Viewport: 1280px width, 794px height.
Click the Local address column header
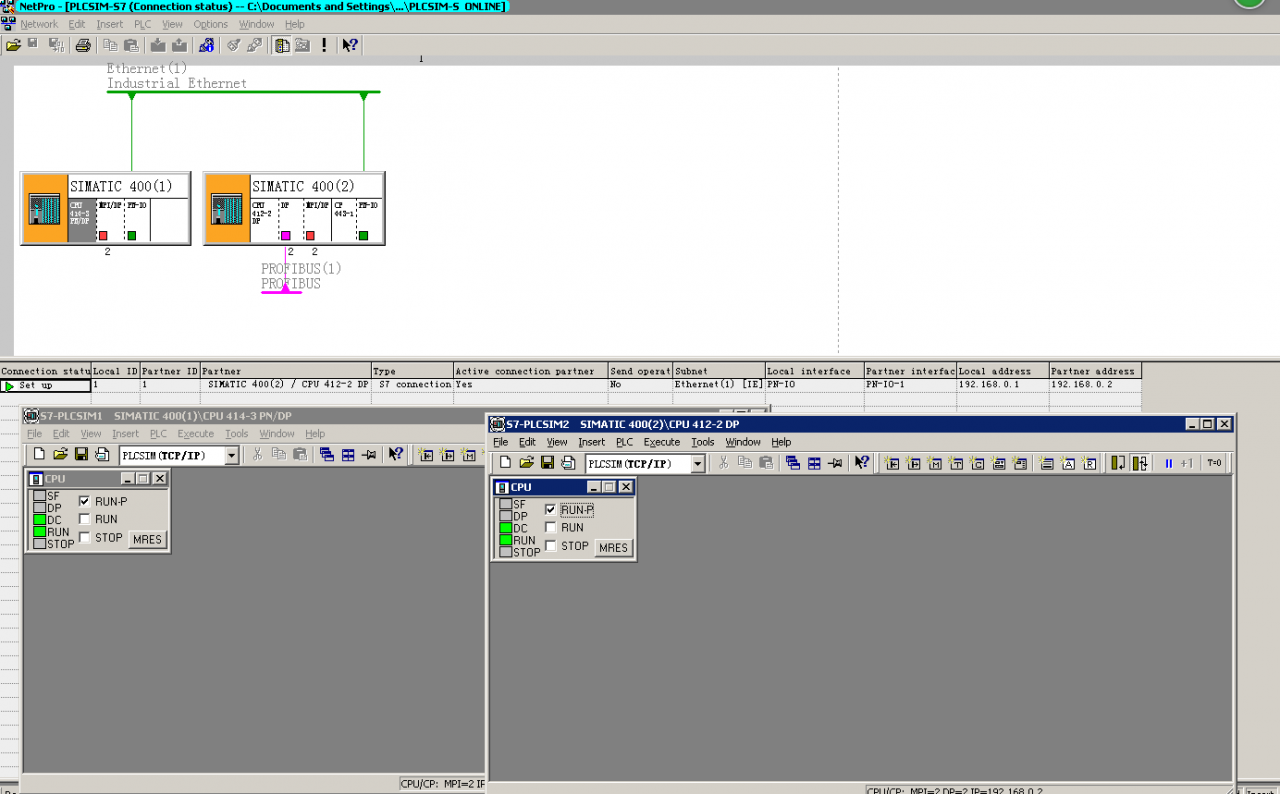pos(1002,371)
